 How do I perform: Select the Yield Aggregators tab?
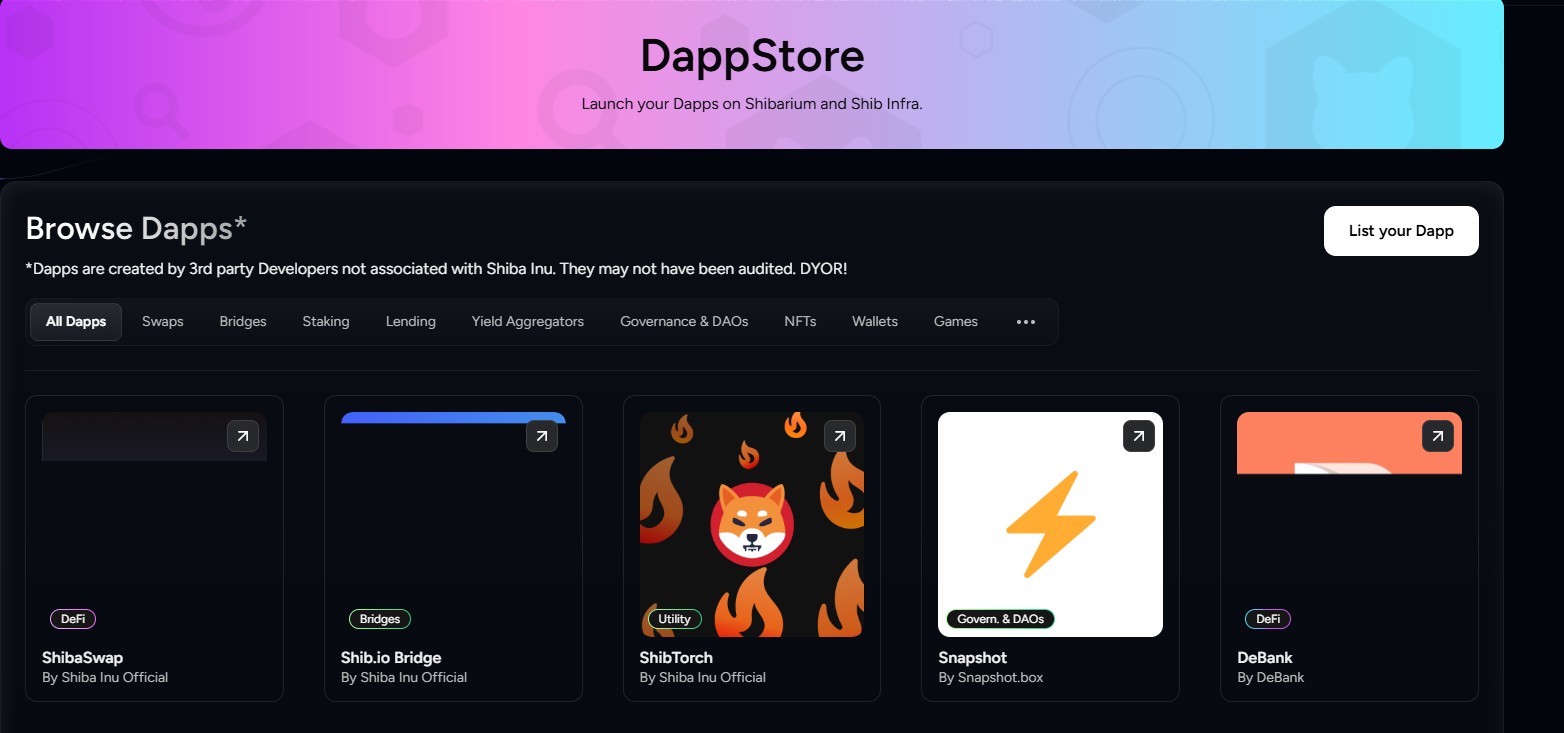[528, 322]
